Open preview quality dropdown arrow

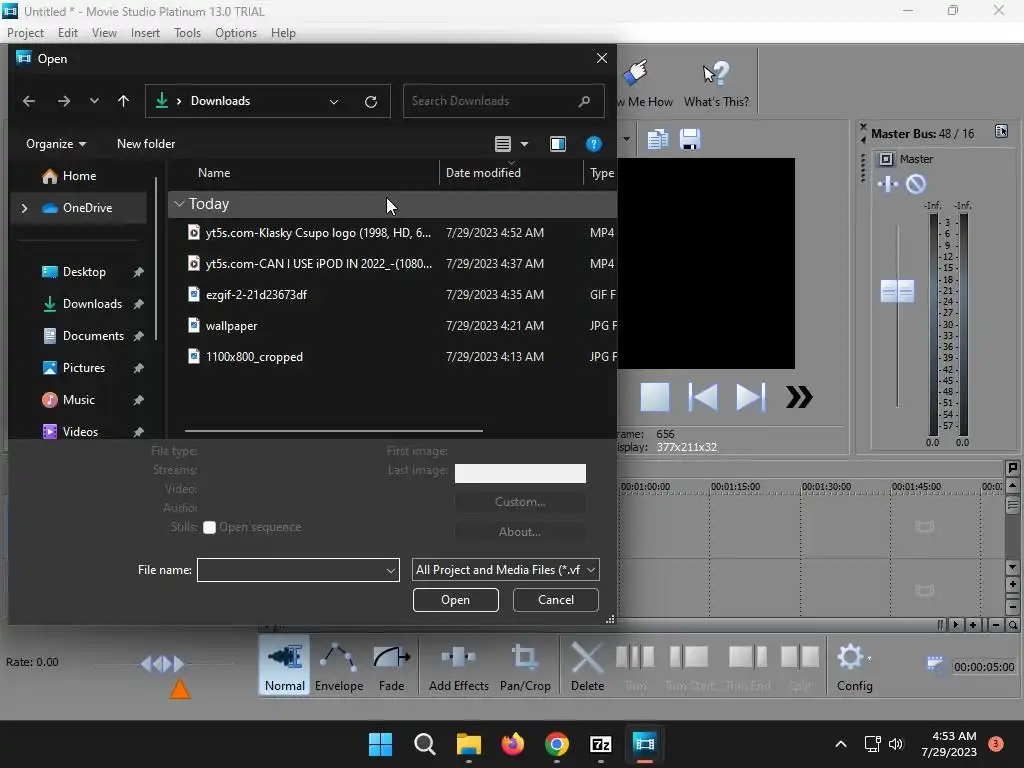tap(626, 138)
